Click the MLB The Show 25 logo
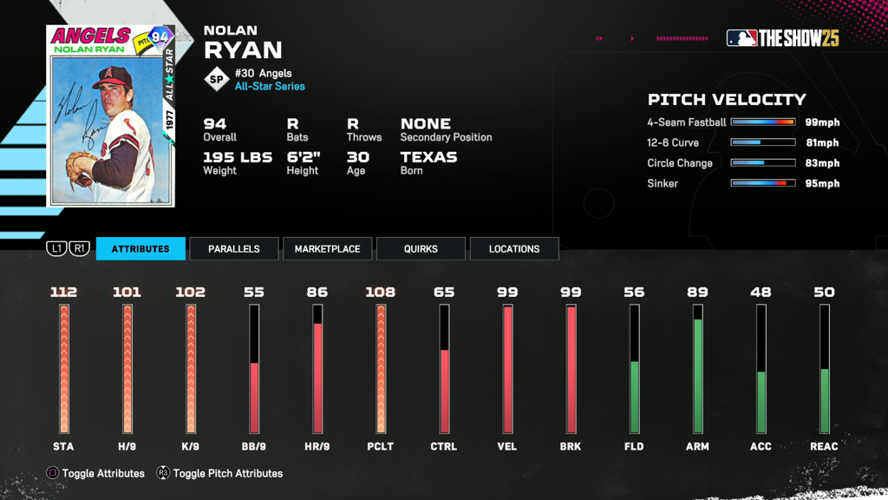The image size is (888, 500). point(782,38)
